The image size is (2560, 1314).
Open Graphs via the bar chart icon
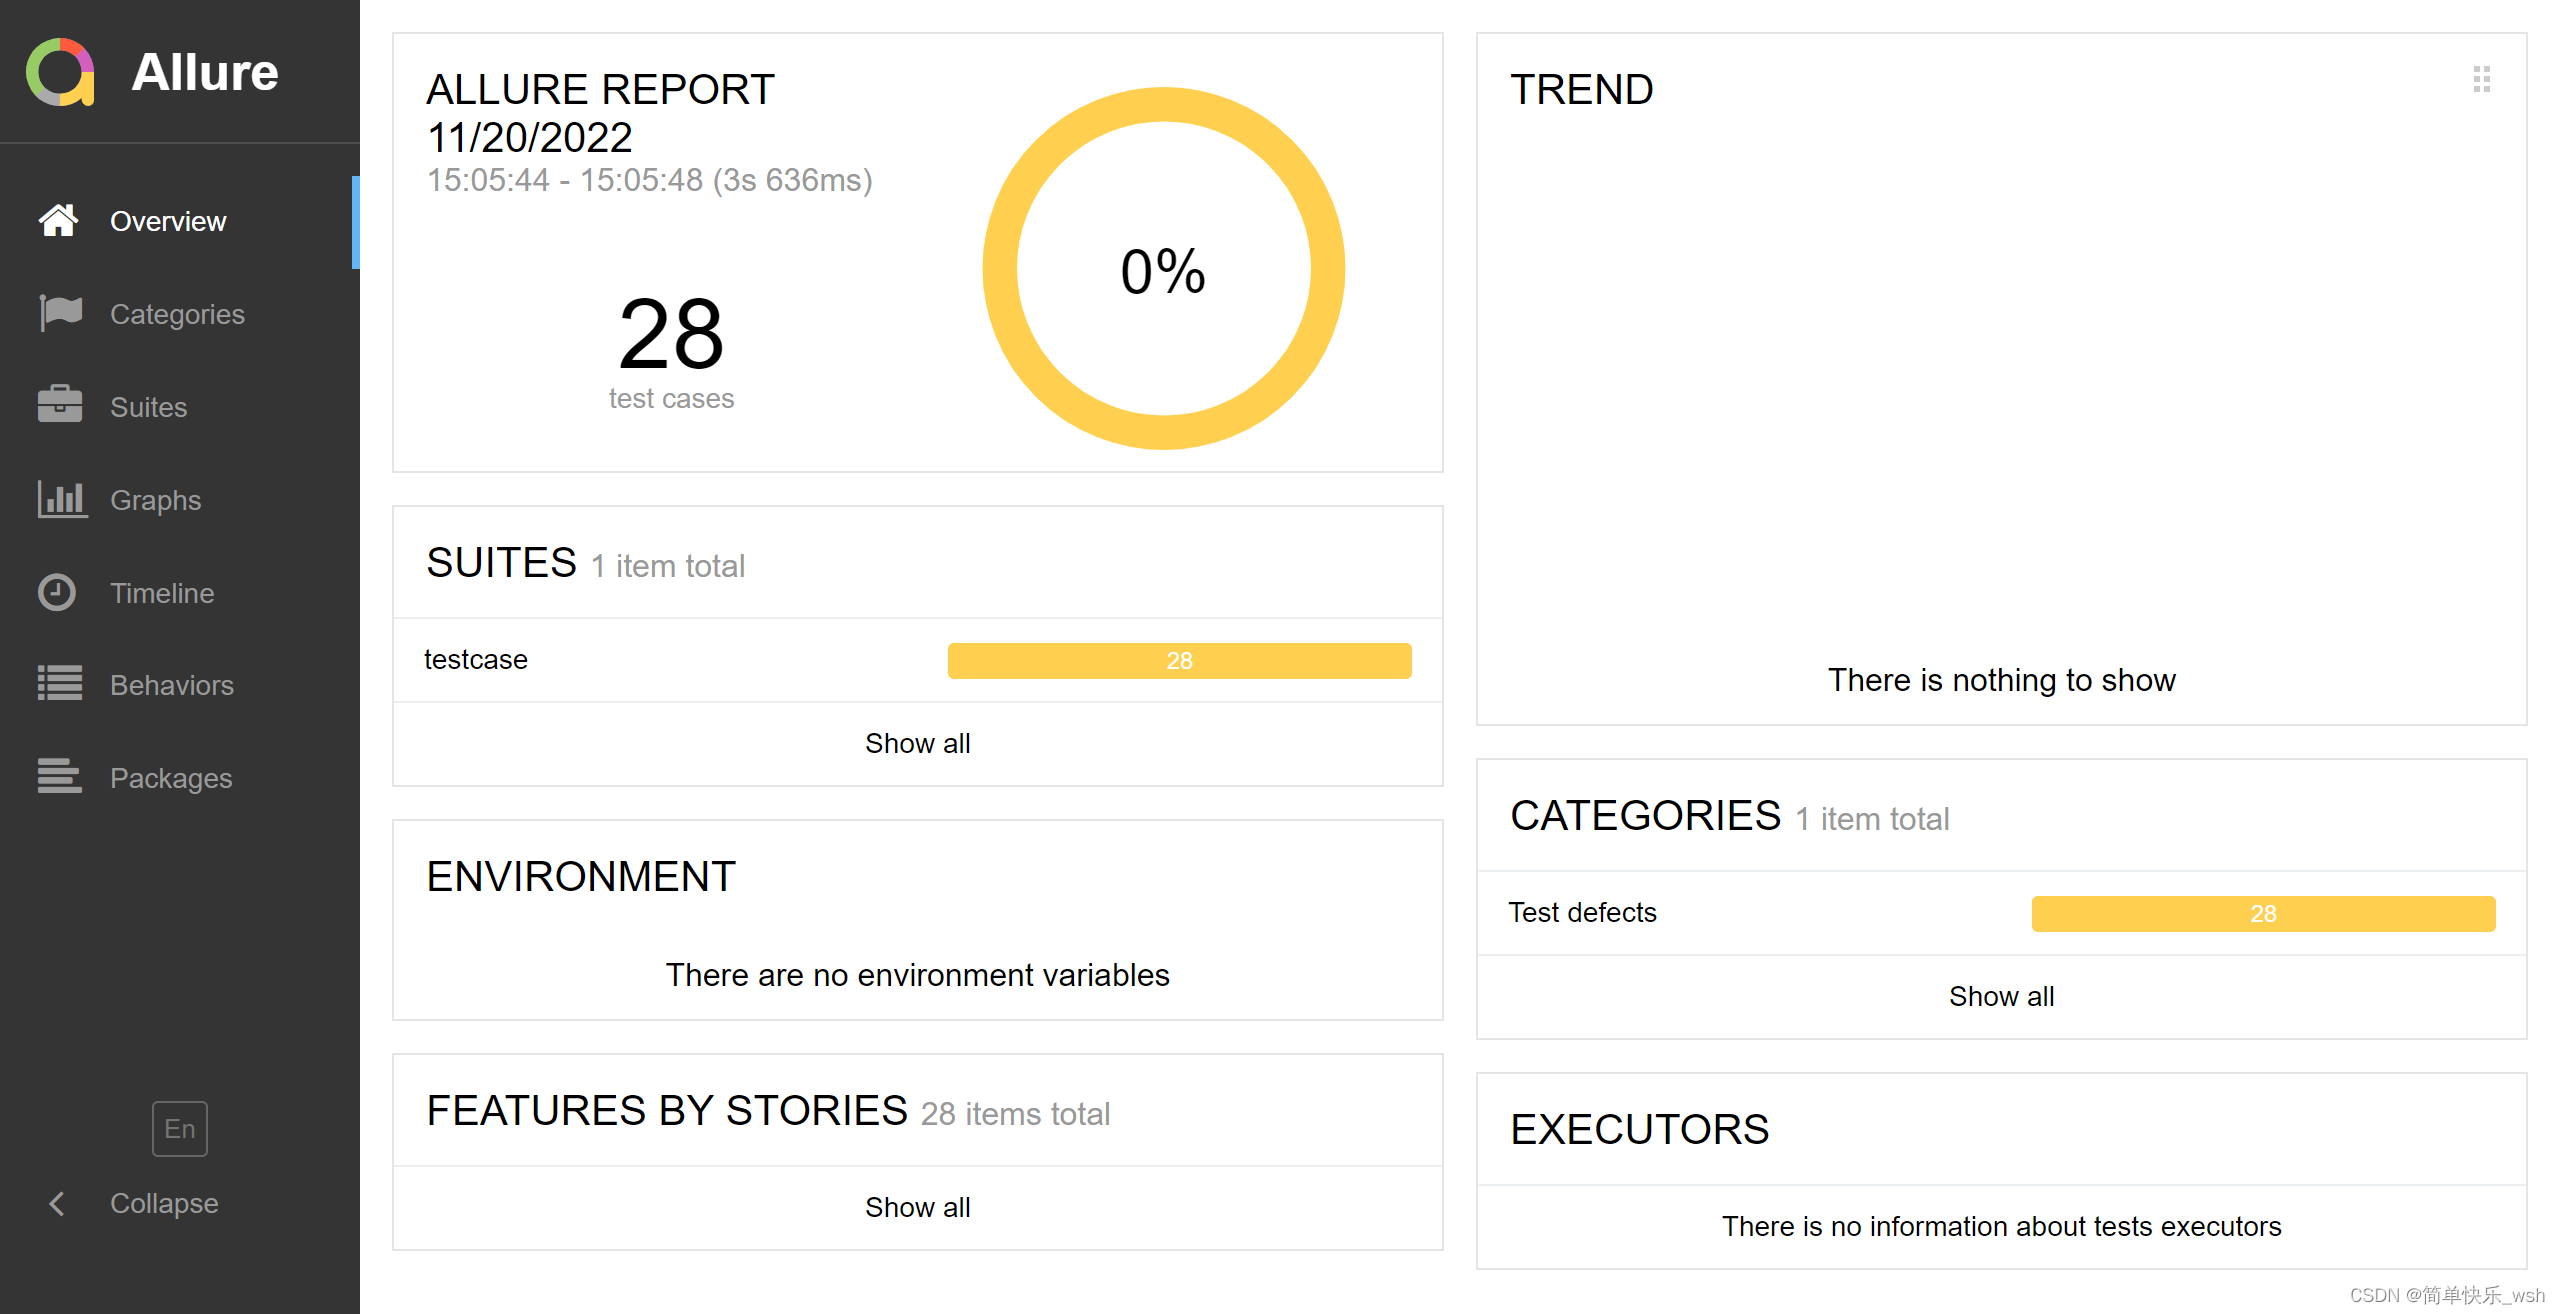point(62,499)
